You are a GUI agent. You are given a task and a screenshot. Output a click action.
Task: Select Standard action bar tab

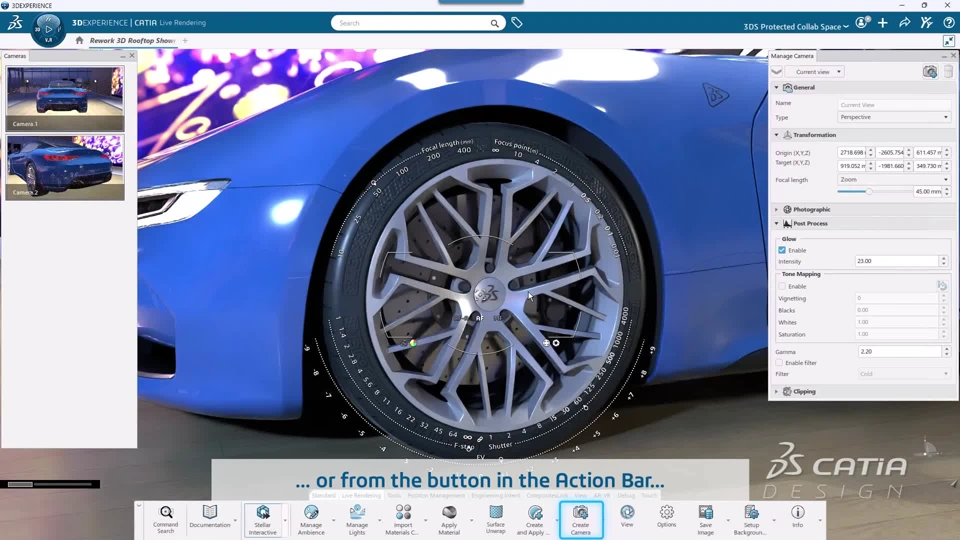click(x=323, y=495)
